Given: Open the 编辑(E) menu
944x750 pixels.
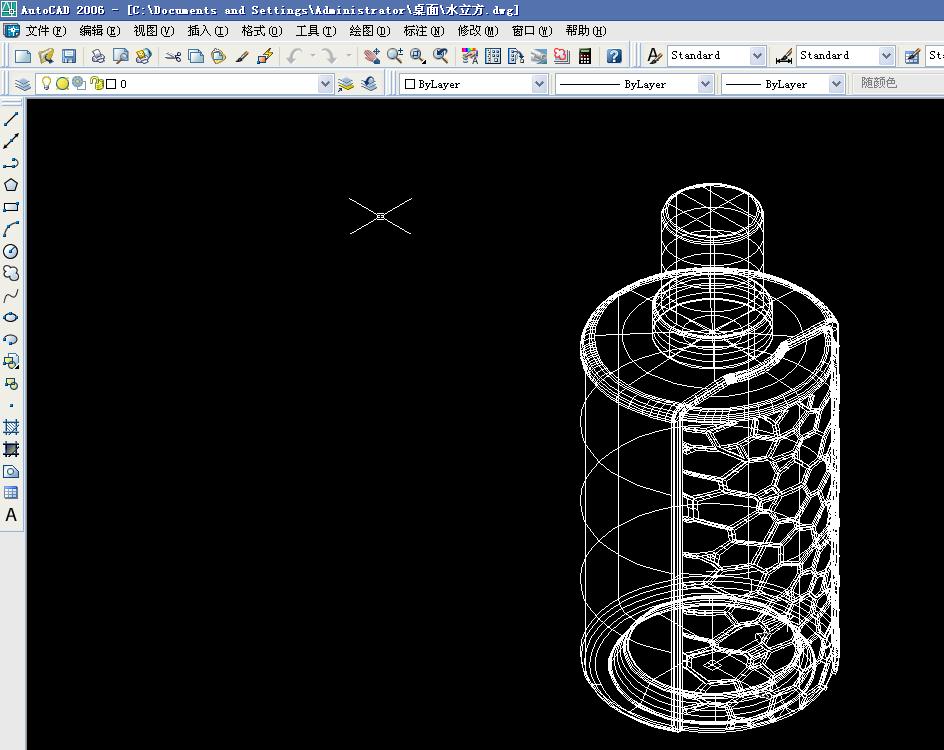Looking at the screenshot, I should pyautogui.click(x=100, y=31).
